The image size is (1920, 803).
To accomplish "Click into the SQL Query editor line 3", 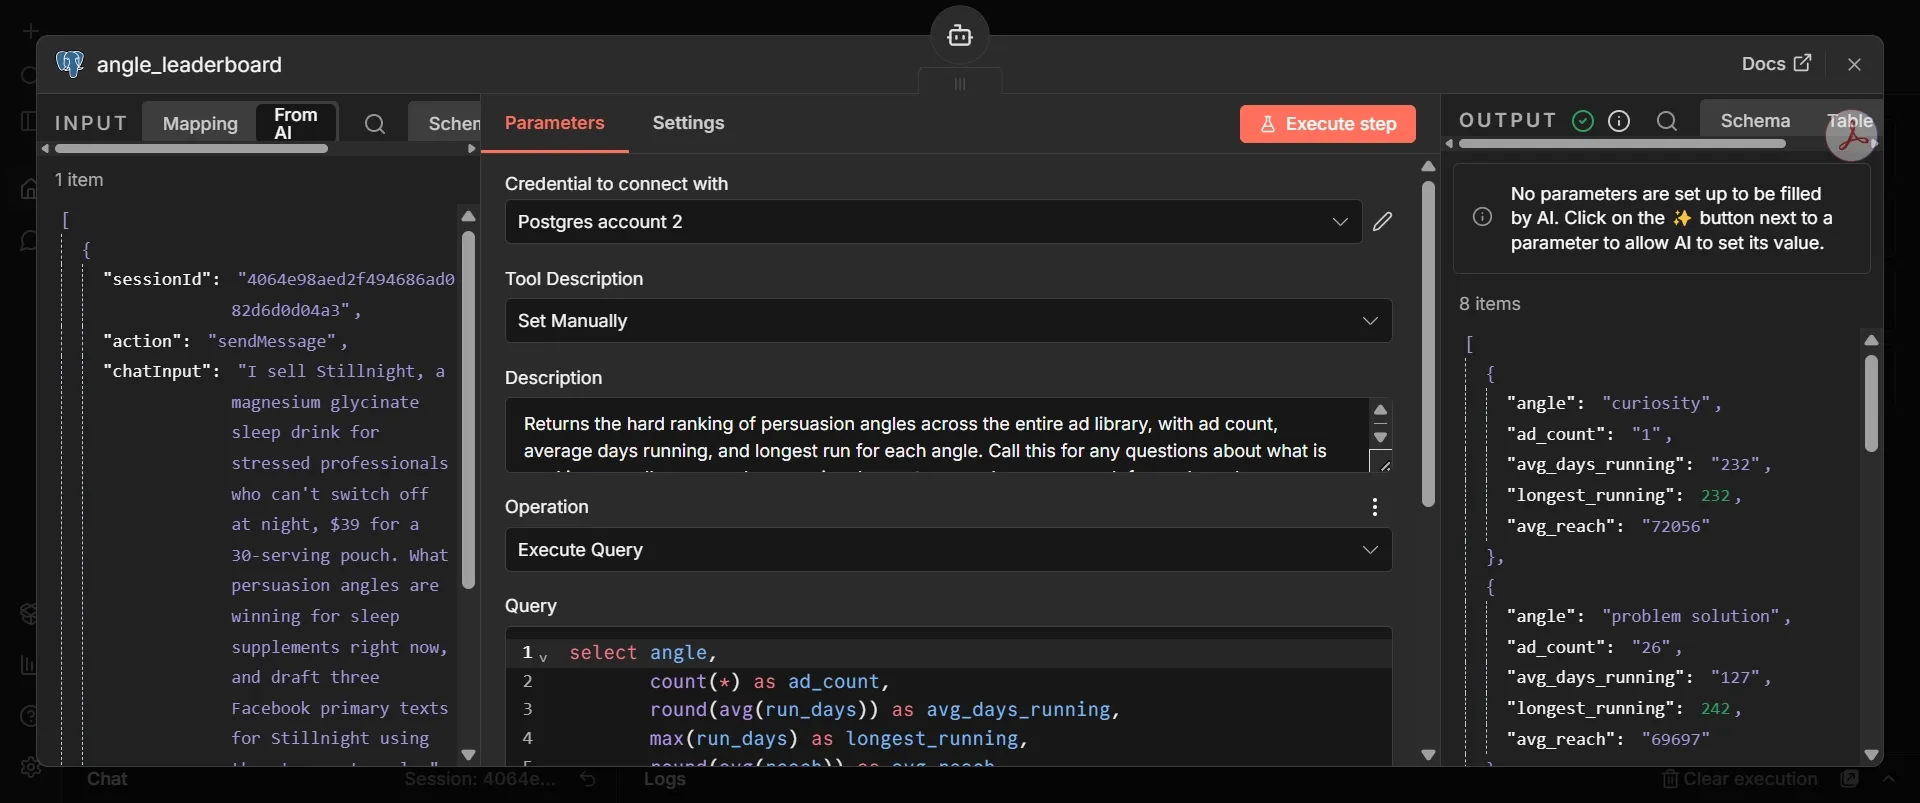I will 885,710.
